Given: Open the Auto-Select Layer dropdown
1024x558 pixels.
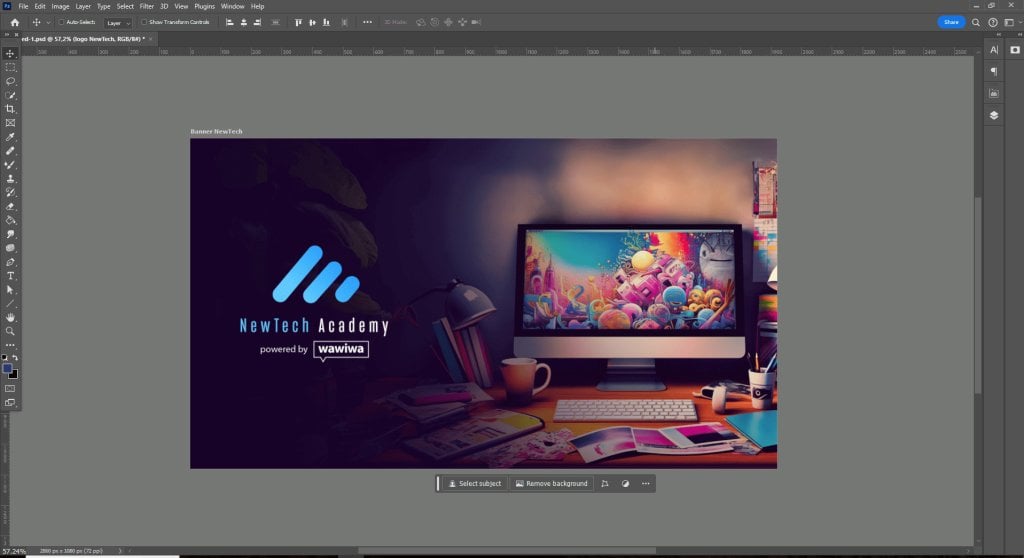Looking at the screenshot, I should click(118, 23).
